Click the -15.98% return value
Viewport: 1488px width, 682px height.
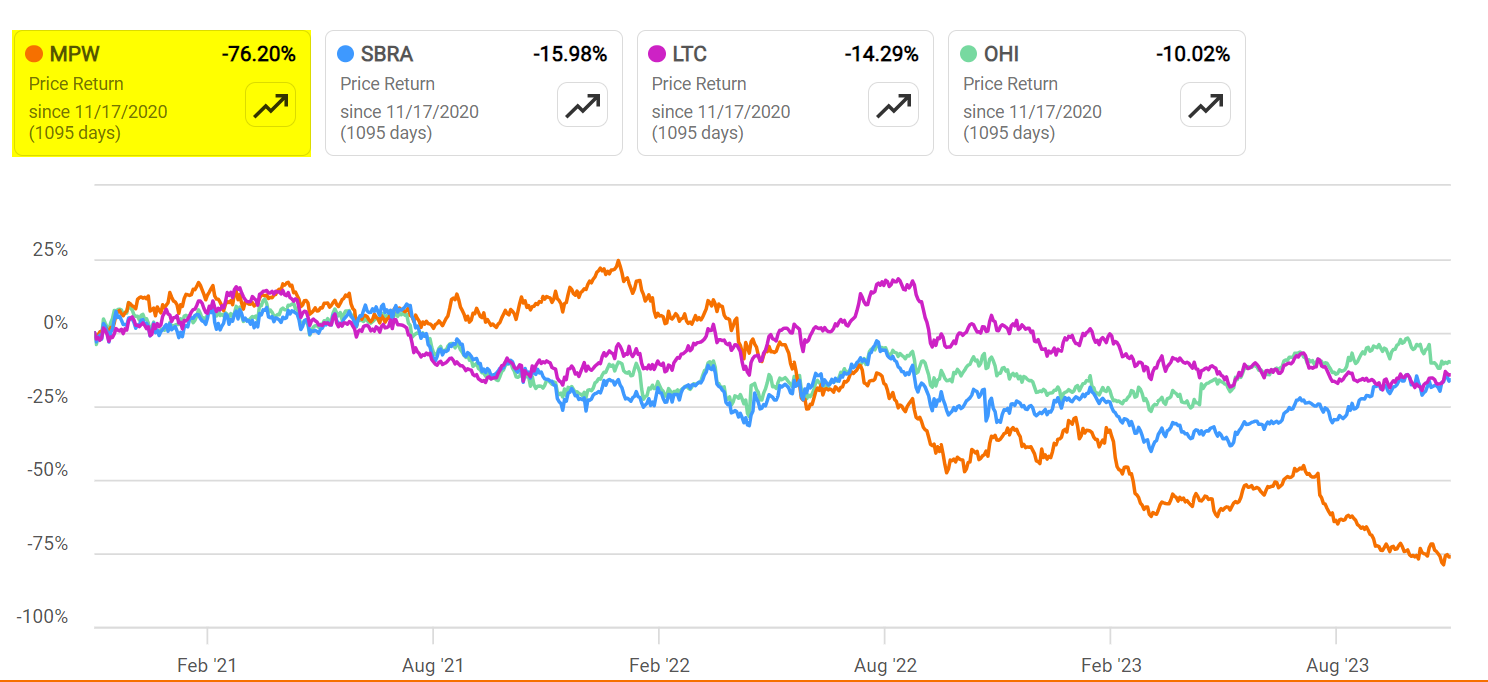point(570,54)
